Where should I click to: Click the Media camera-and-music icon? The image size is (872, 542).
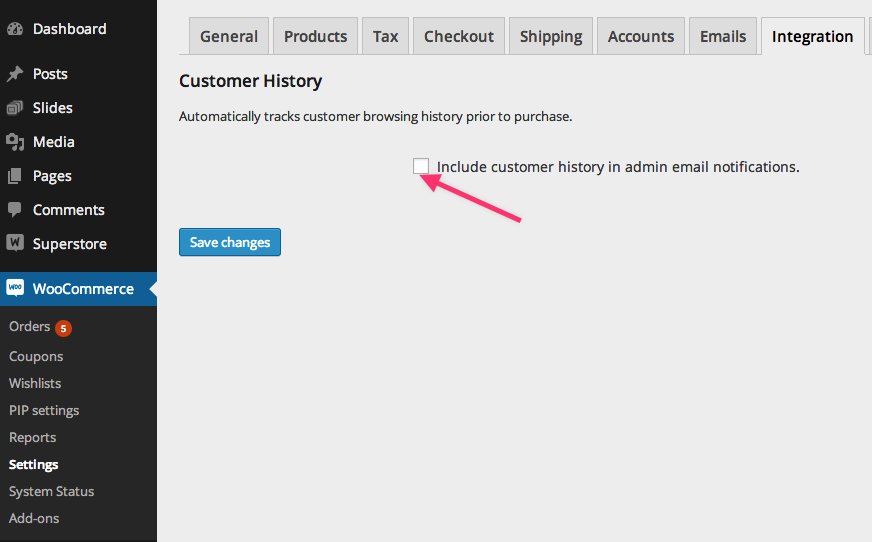point(15,142)
